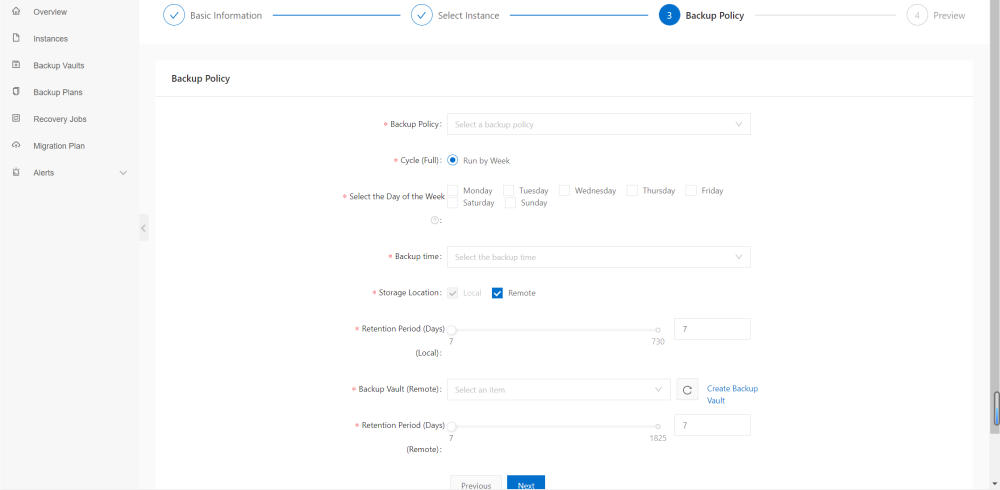Click the step 4 Preview circle
1000x490 pixels.
point(917,15)
